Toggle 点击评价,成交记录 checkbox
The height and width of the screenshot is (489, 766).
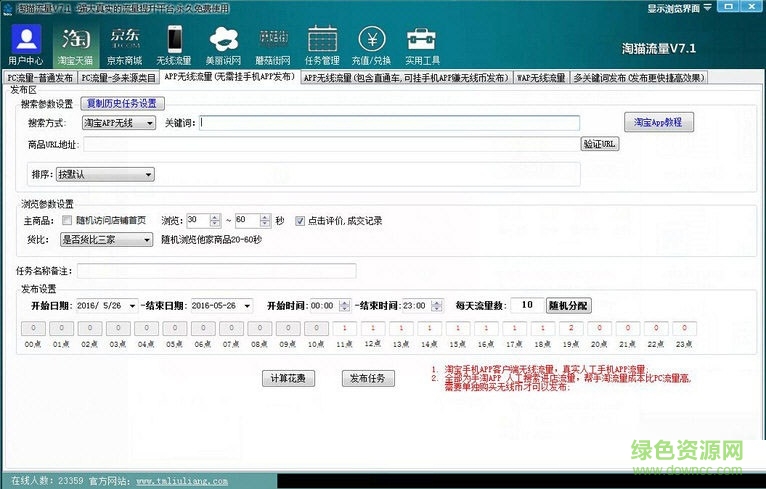pyautogui.click(x=299, y=221)
